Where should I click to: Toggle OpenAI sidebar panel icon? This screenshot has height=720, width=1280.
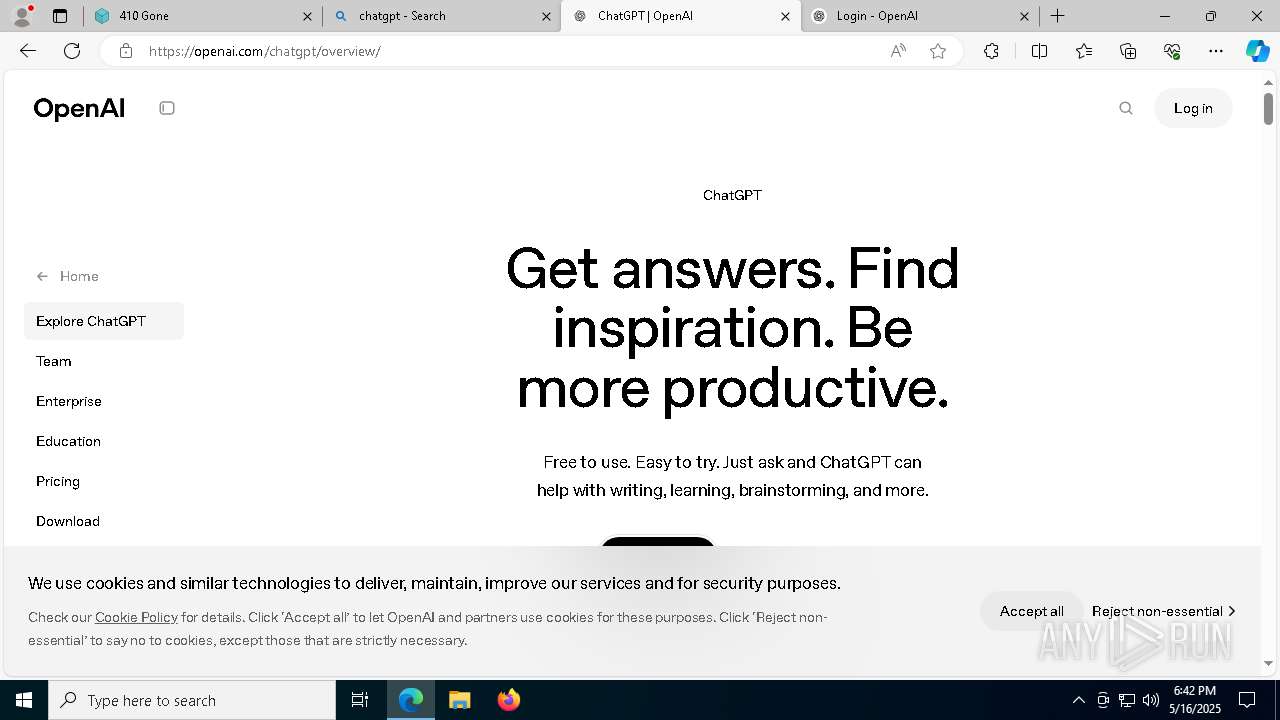167,108
